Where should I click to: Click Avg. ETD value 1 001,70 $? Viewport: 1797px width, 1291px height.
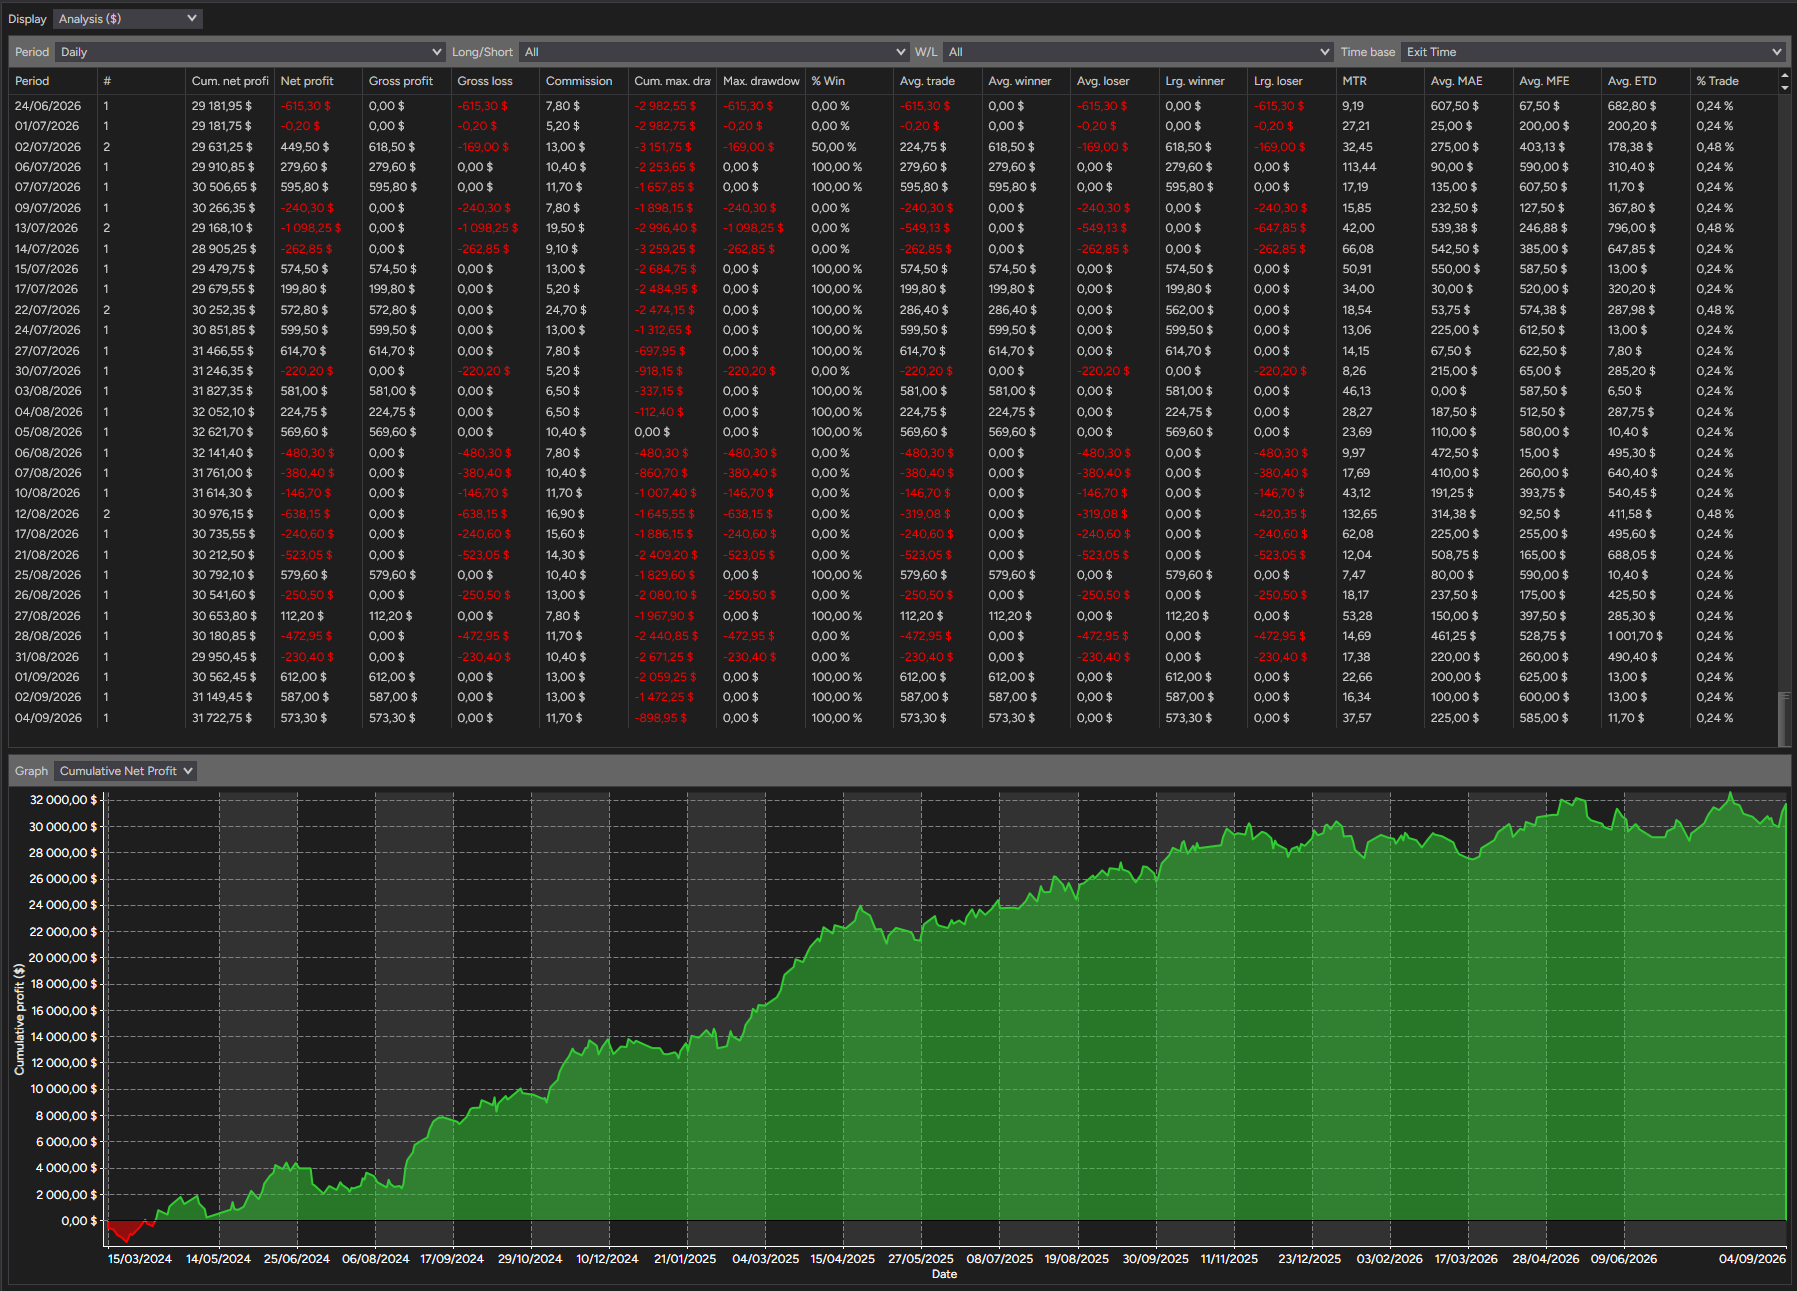pos(1635,636)
